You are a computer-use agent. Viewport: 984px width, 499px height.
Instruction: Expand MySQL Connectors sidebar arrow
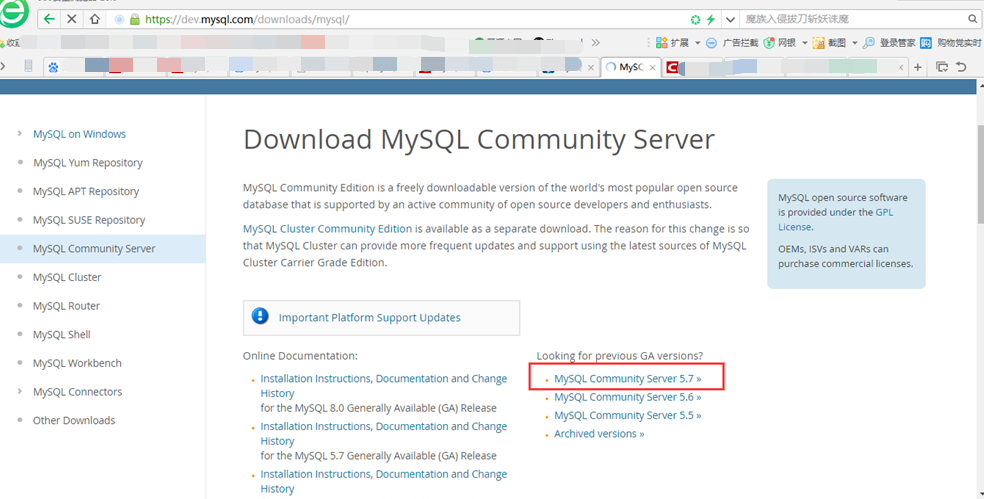20,391
